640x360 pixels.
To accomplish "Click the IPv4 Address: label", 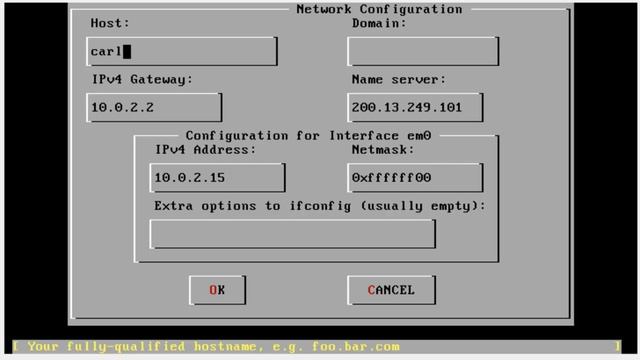I will click(x=205, y=149).
